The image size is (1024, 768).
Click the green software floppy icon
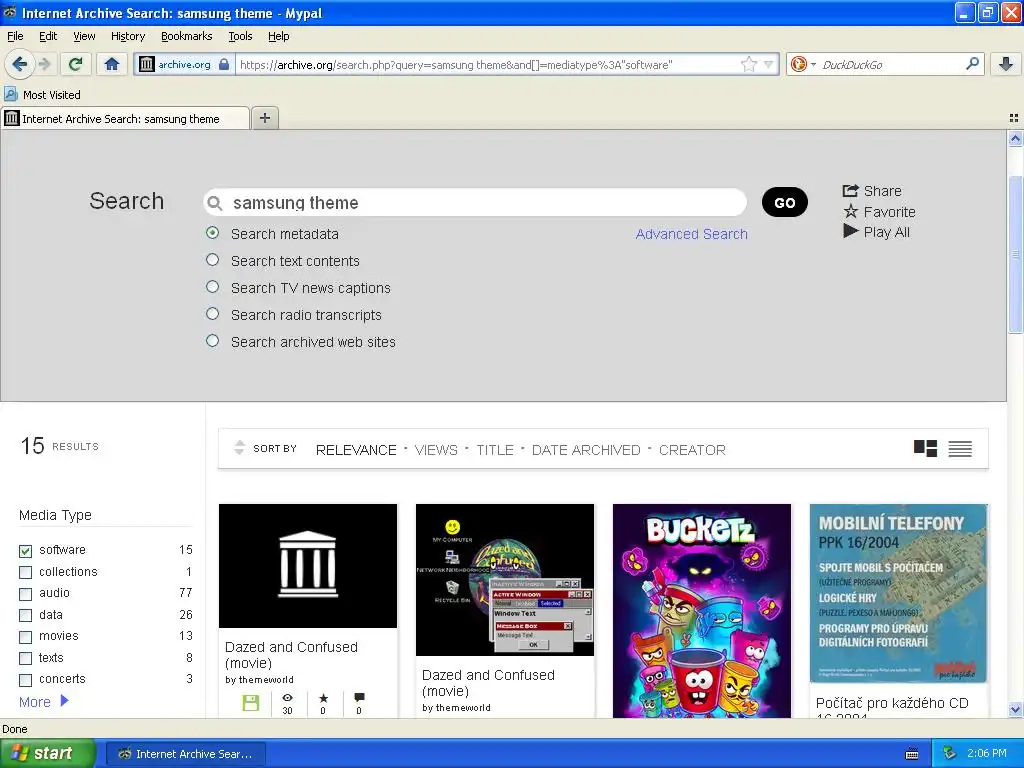click(251, 703)
